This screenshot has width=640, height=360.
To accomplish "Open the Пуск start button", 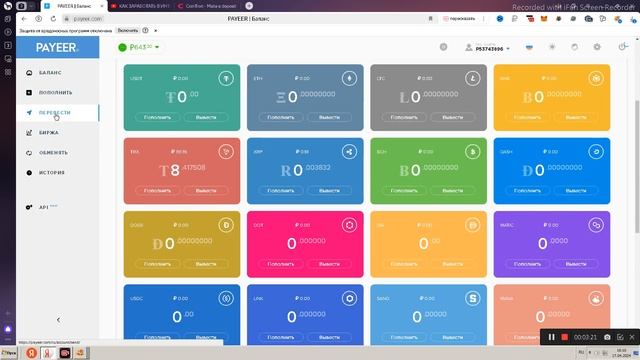I will pos(9,353).
